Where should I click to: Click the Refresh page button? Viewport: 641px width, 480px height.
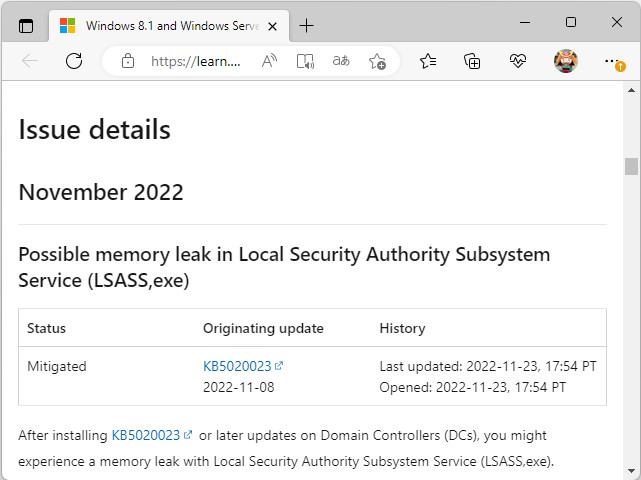[73, 61]
